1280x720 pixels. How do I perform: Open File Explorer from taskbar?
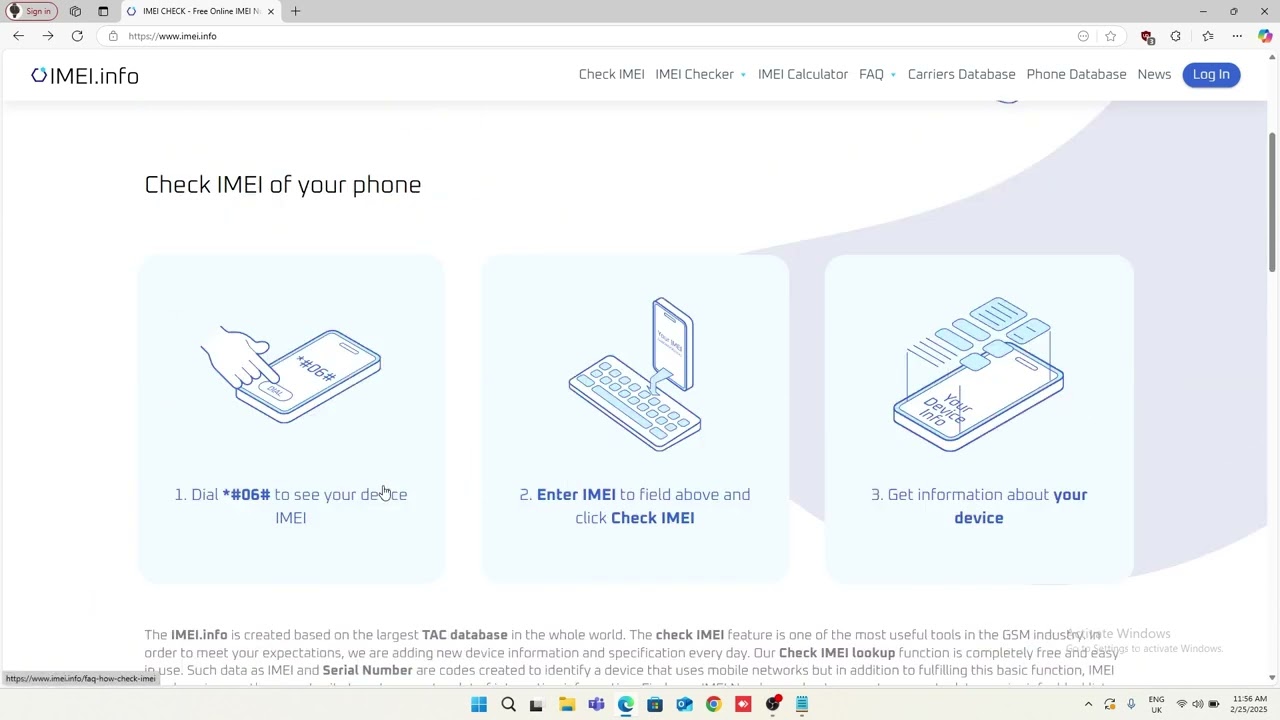click(567, 705)
